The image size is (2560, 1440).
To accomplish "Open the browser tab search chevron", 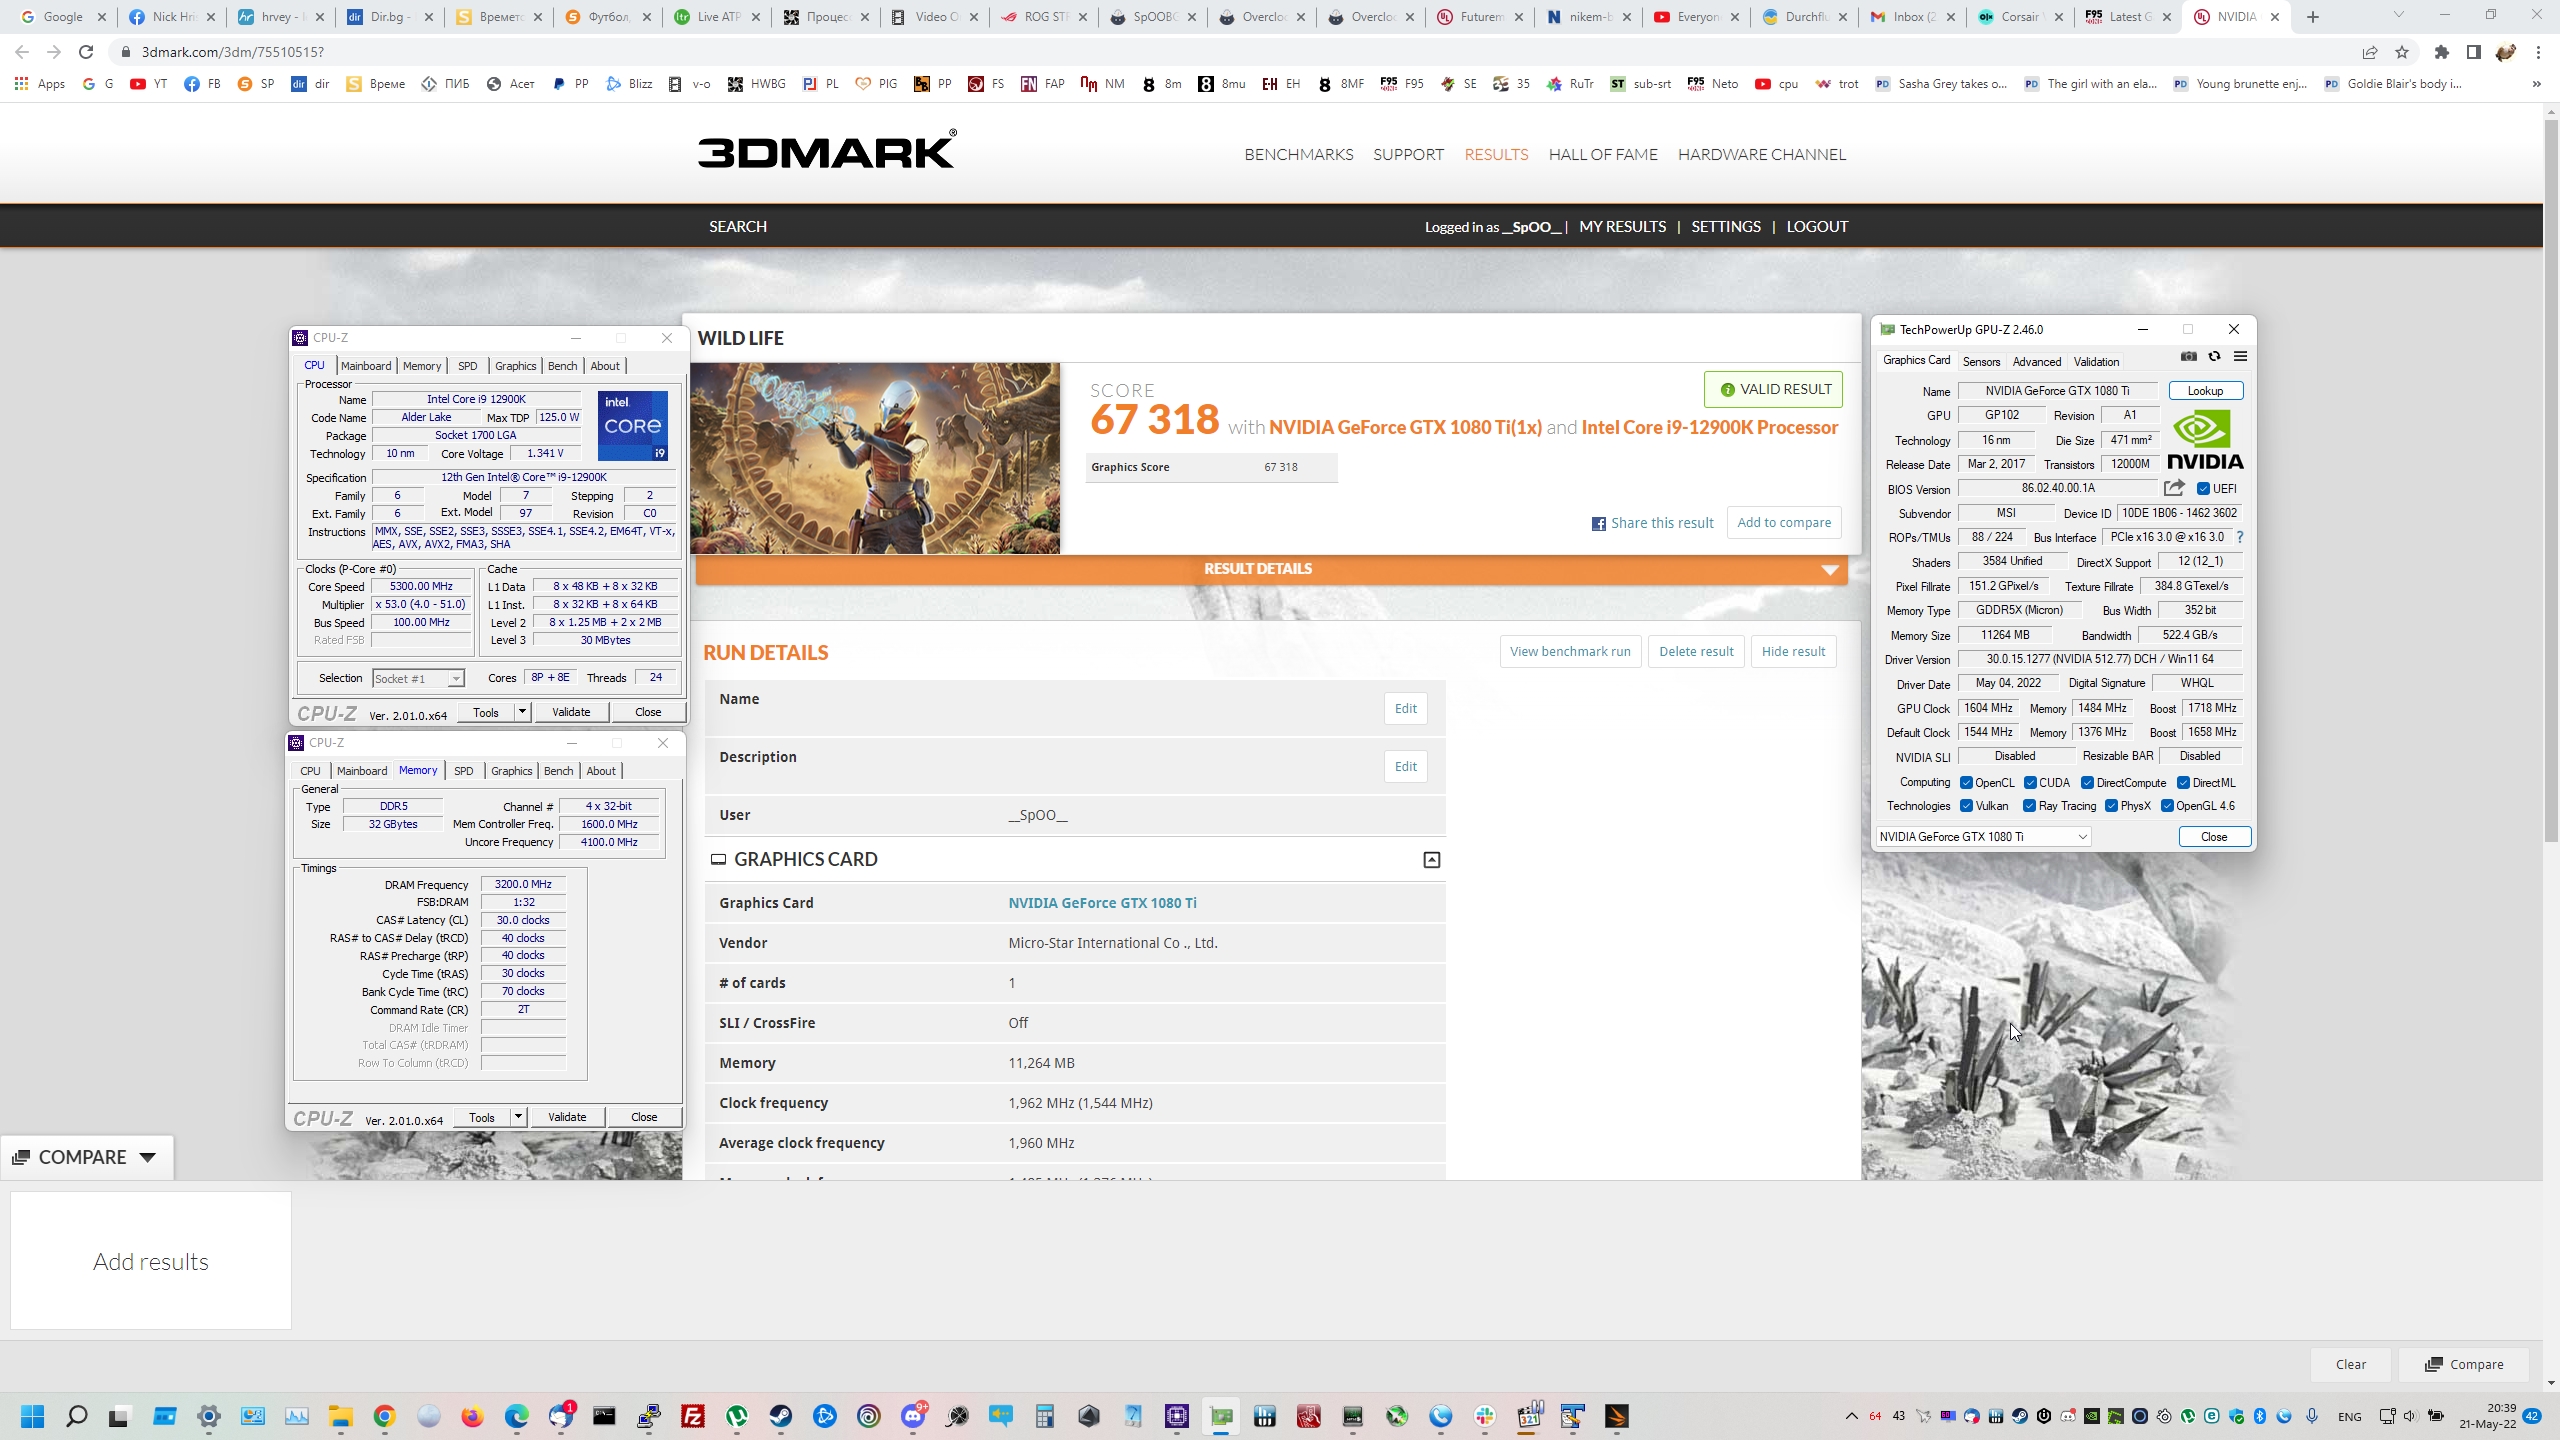I will [x=2398, y=15].
